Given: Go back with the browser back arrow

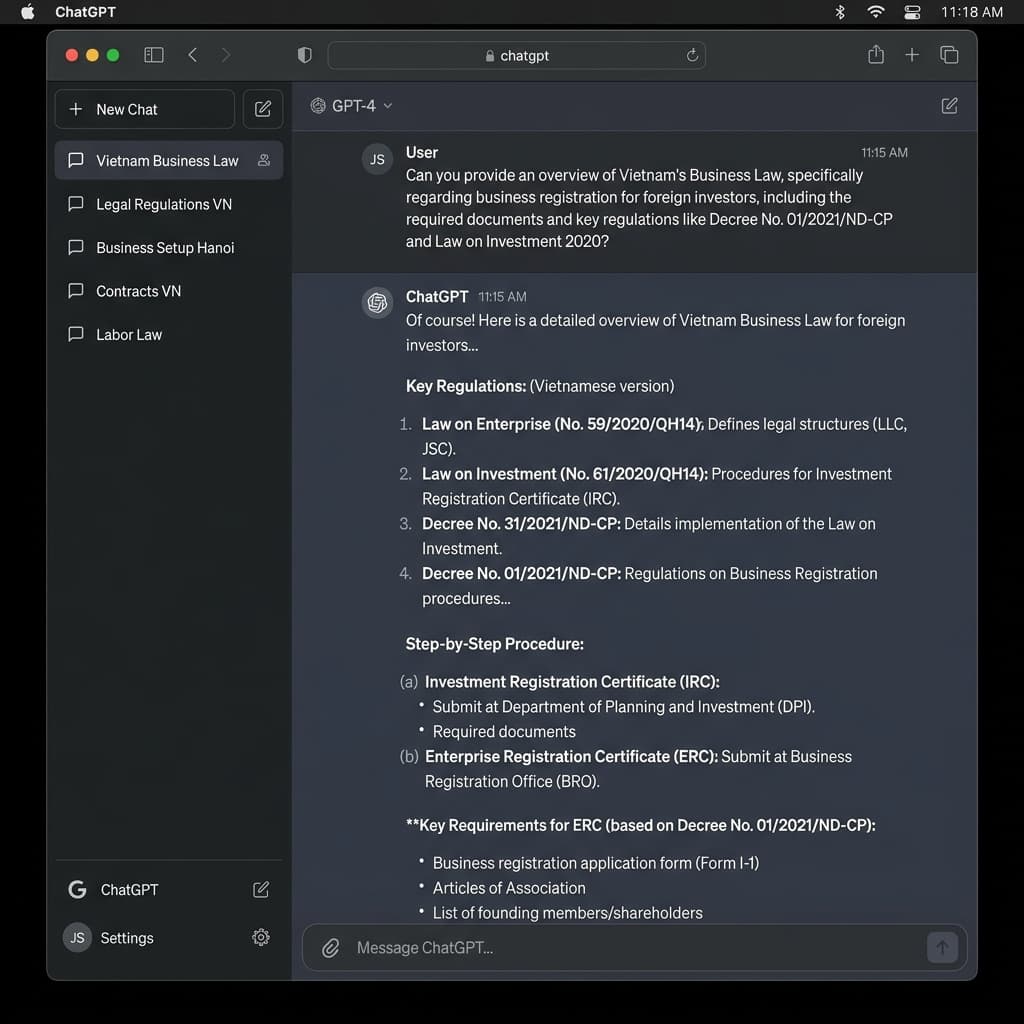Looking at the screenshot, I should 192,55.
